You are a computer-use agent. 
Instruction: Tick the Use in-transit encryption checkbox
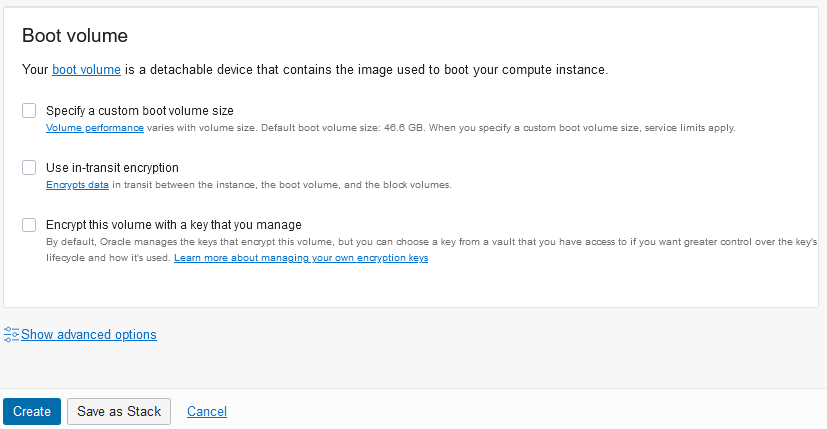point(29,167)
